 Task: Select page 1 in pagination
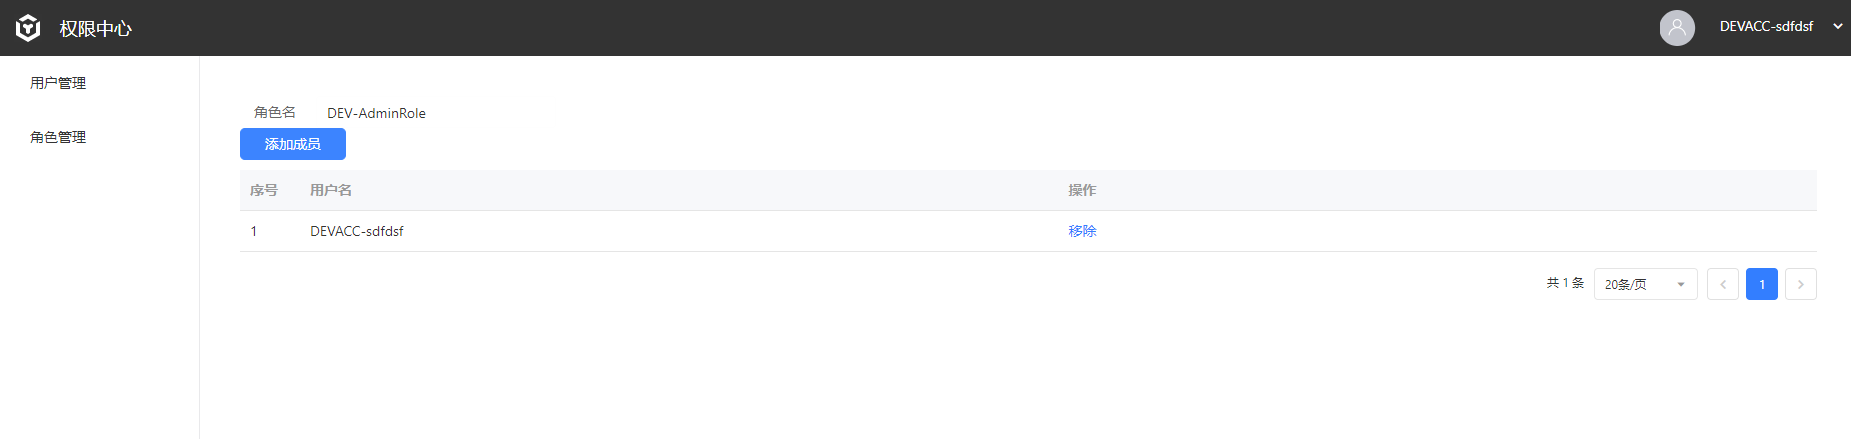pyautogui.click(x=1762, y=284)
